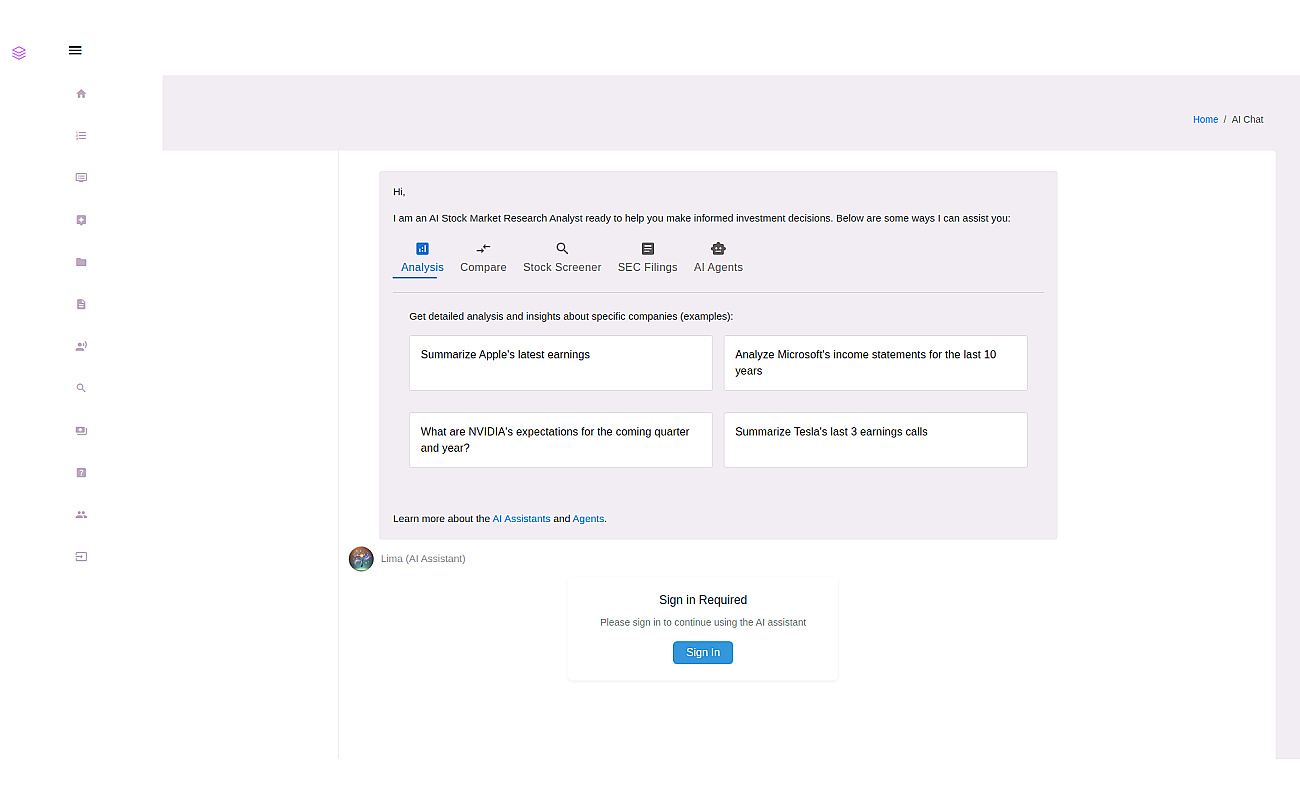Image resolution: width=1300 pixels, height=788 pixels.
Task: Click the SEC Filings document icon
Action: (x=648, y=249)
